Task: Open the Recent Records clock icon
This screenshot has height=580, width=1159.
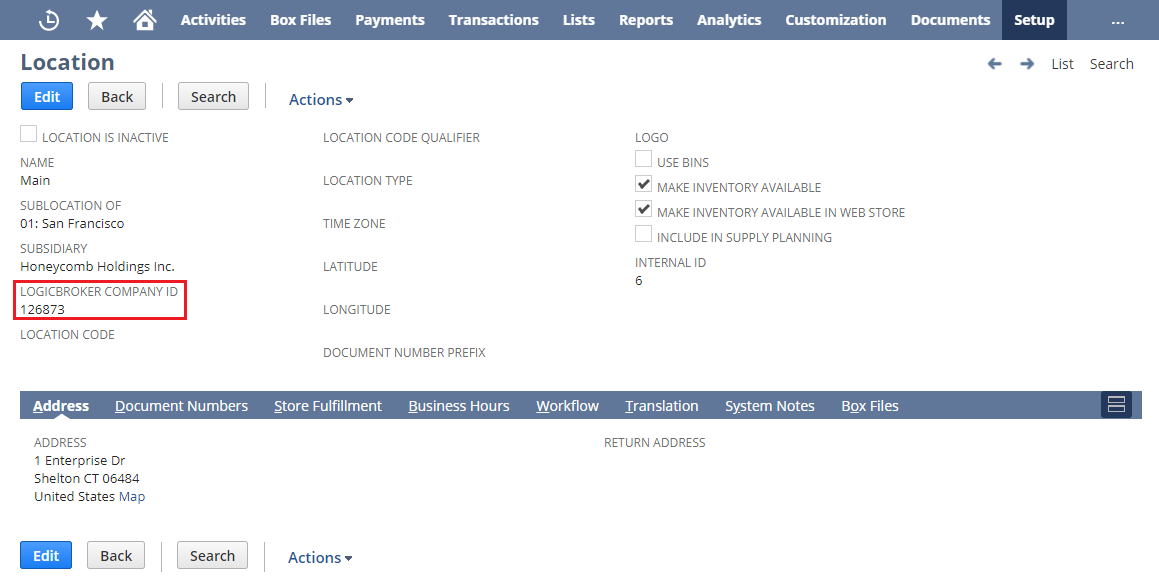Action: pyautogui.click(x=48, y=20)
